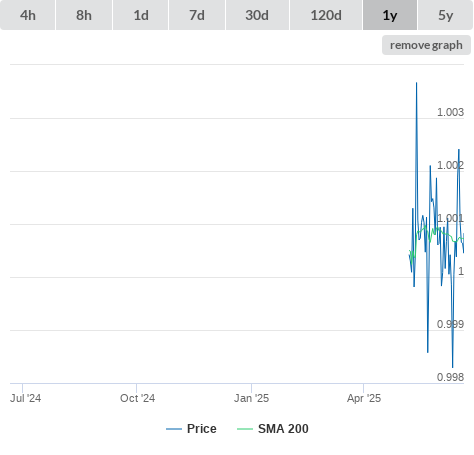The width and height of the screenshot is (474, 455).
Task: Switch chart to 5y range
Action: (445, 15)
